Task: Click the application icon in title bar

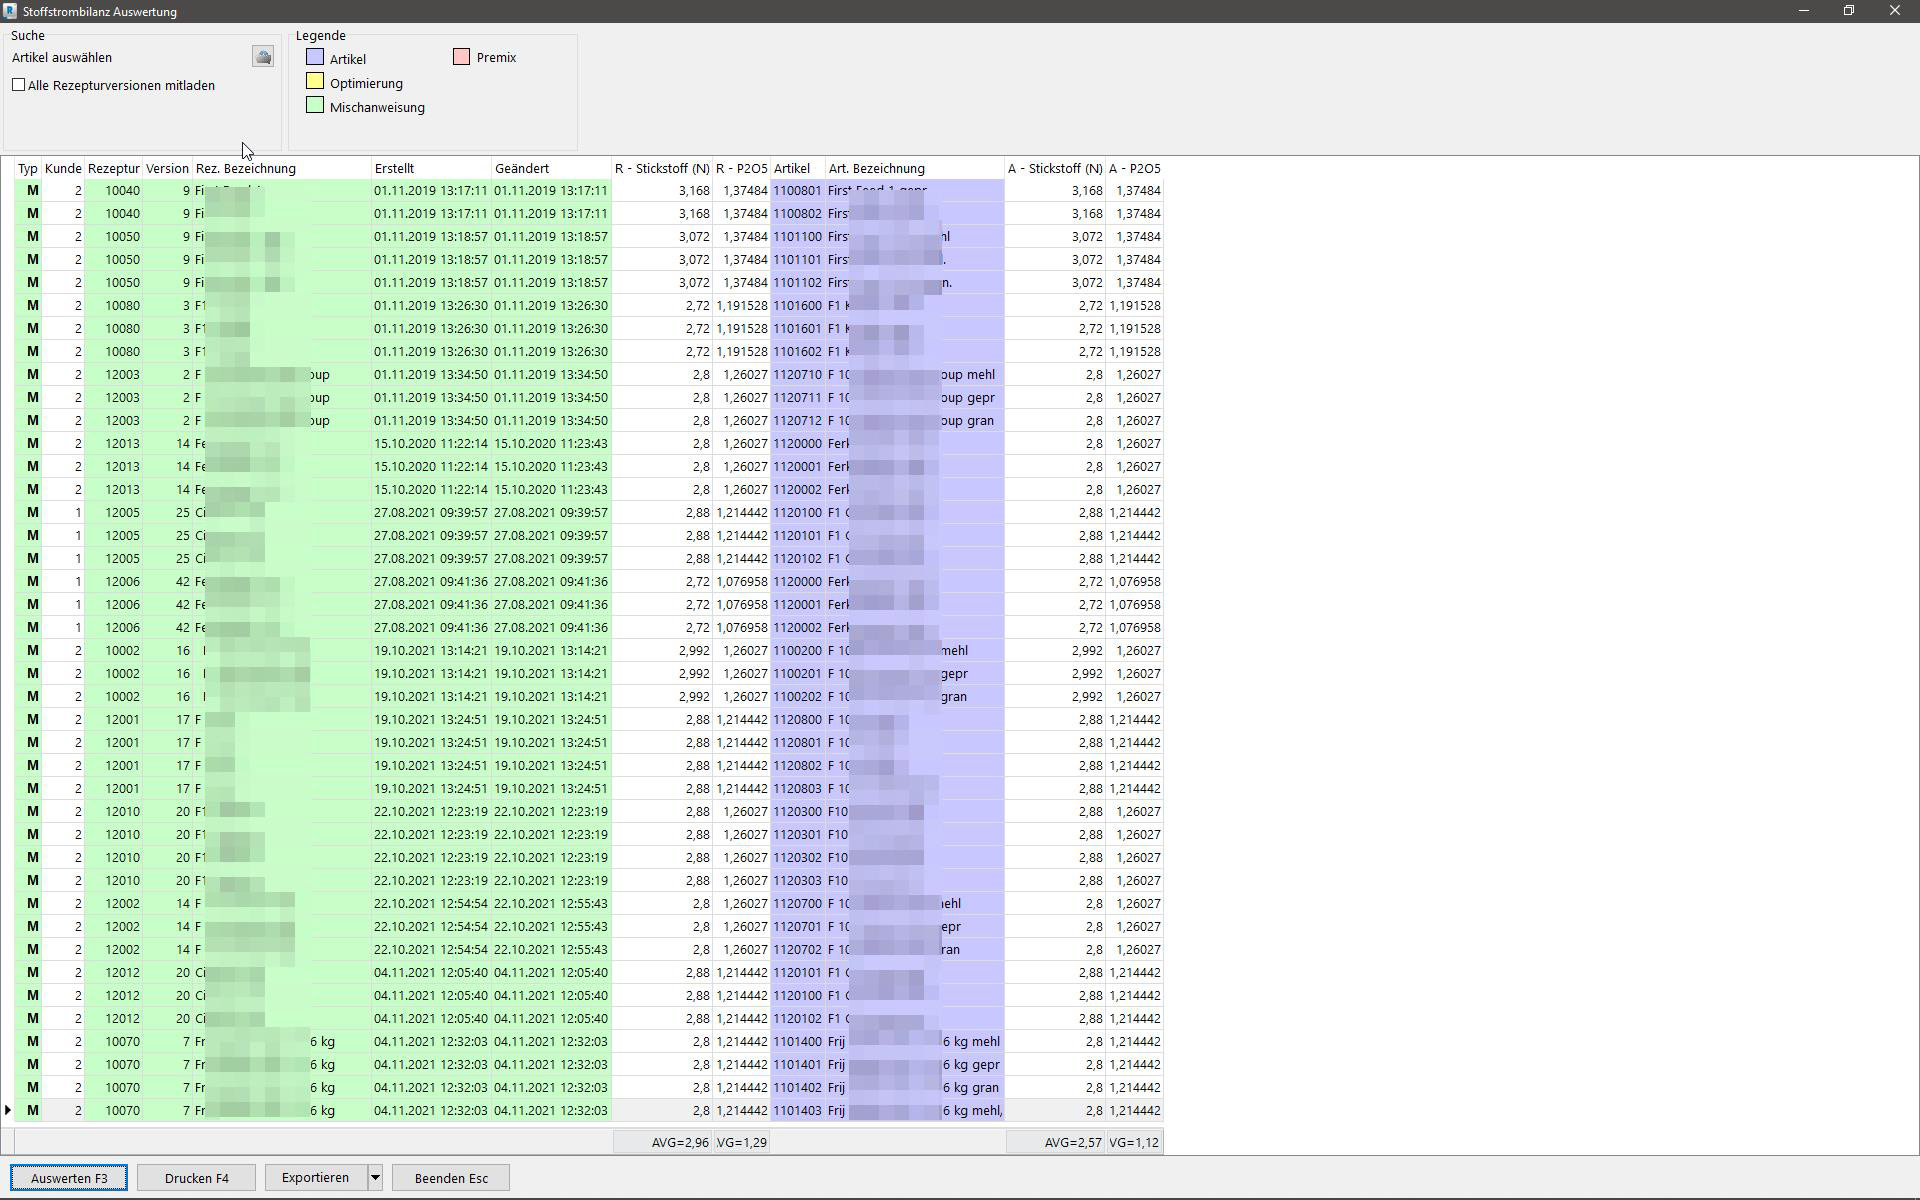Action: 10,11
